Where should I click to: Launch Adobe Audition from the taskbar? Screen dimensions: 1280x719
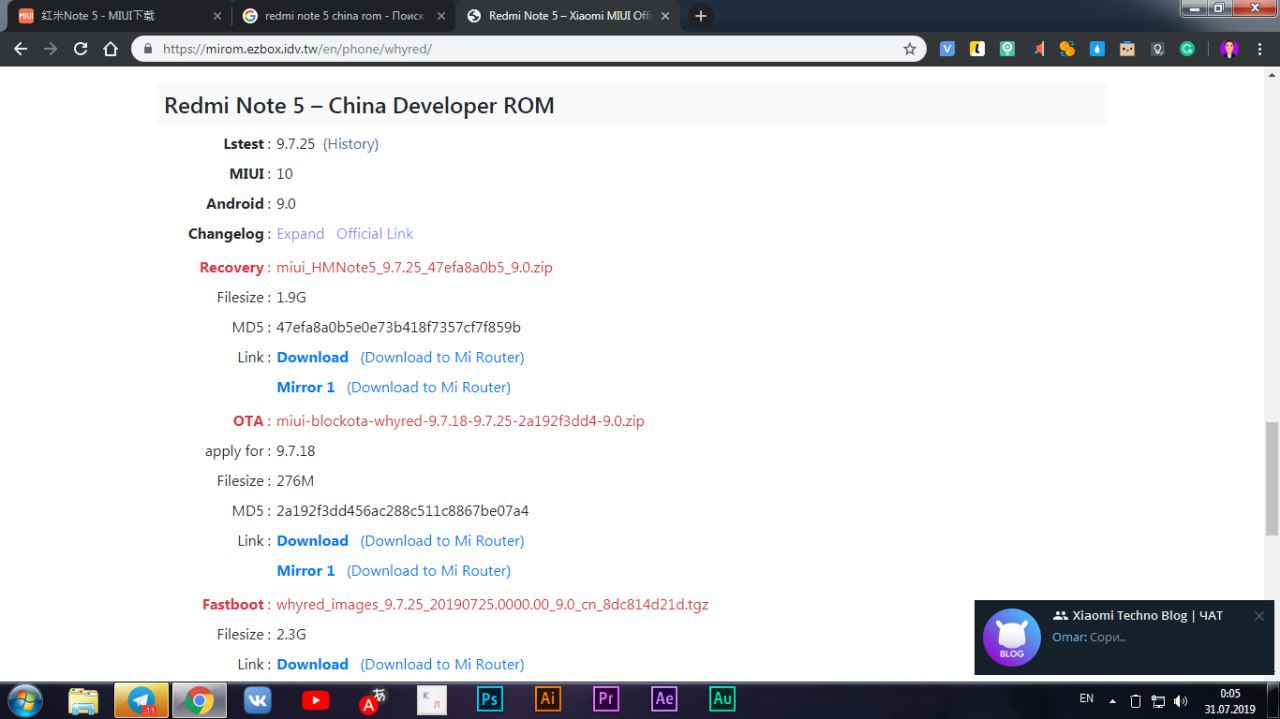pos(721,699)
